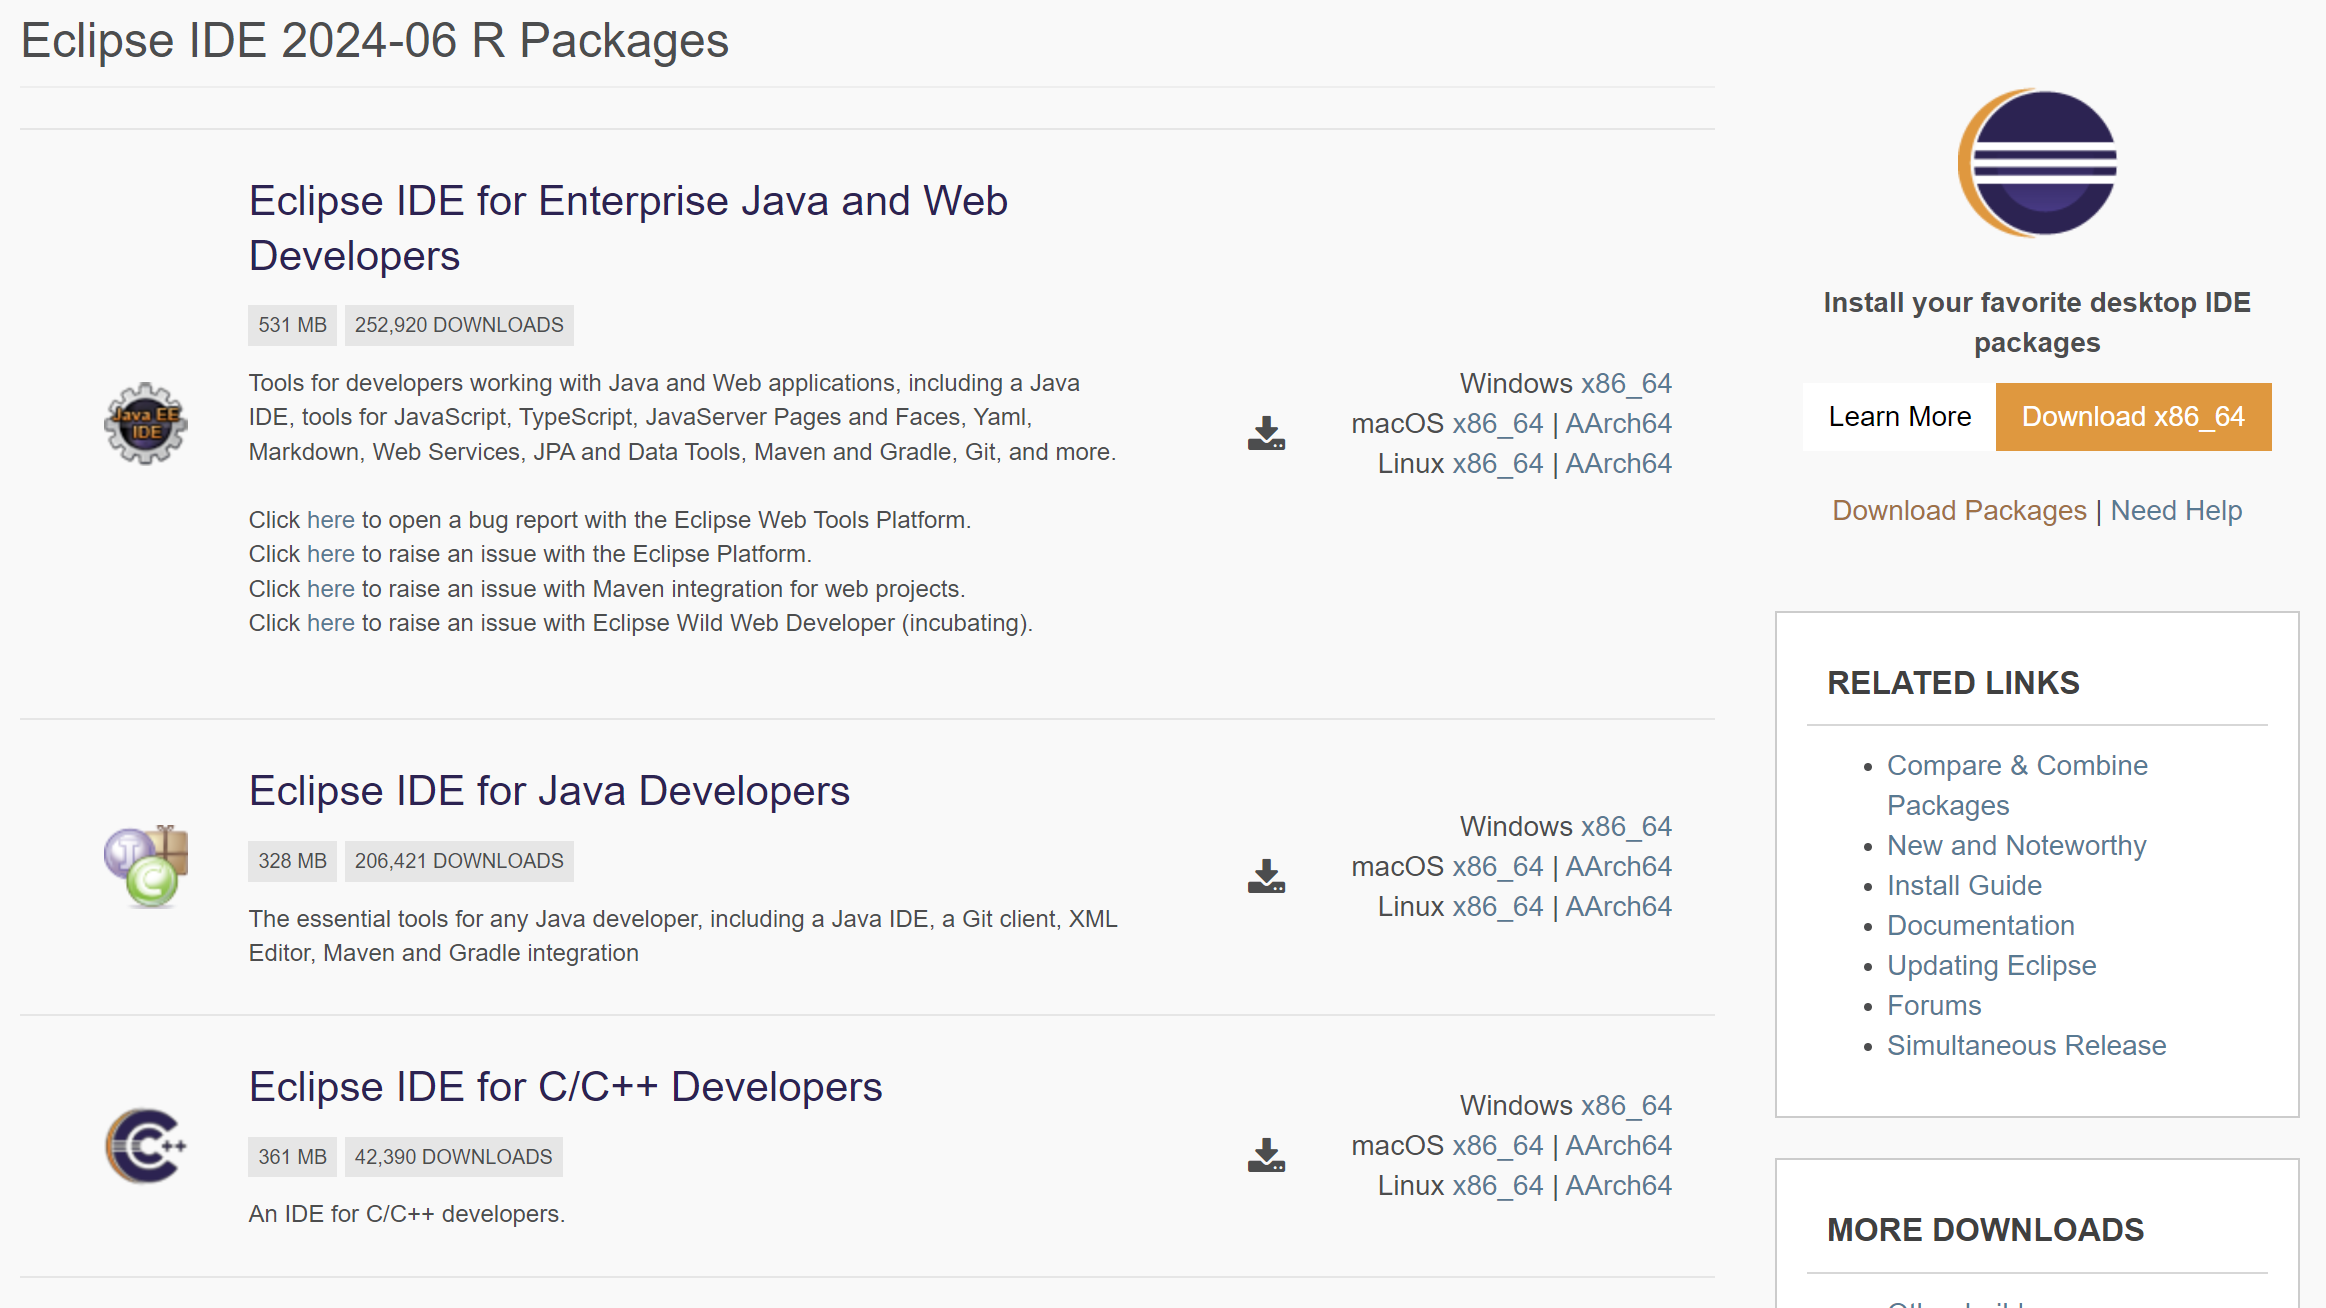Open Eclipse IDE for Java Developers title
The image size is (2326, 1308).
pos(549,791)
